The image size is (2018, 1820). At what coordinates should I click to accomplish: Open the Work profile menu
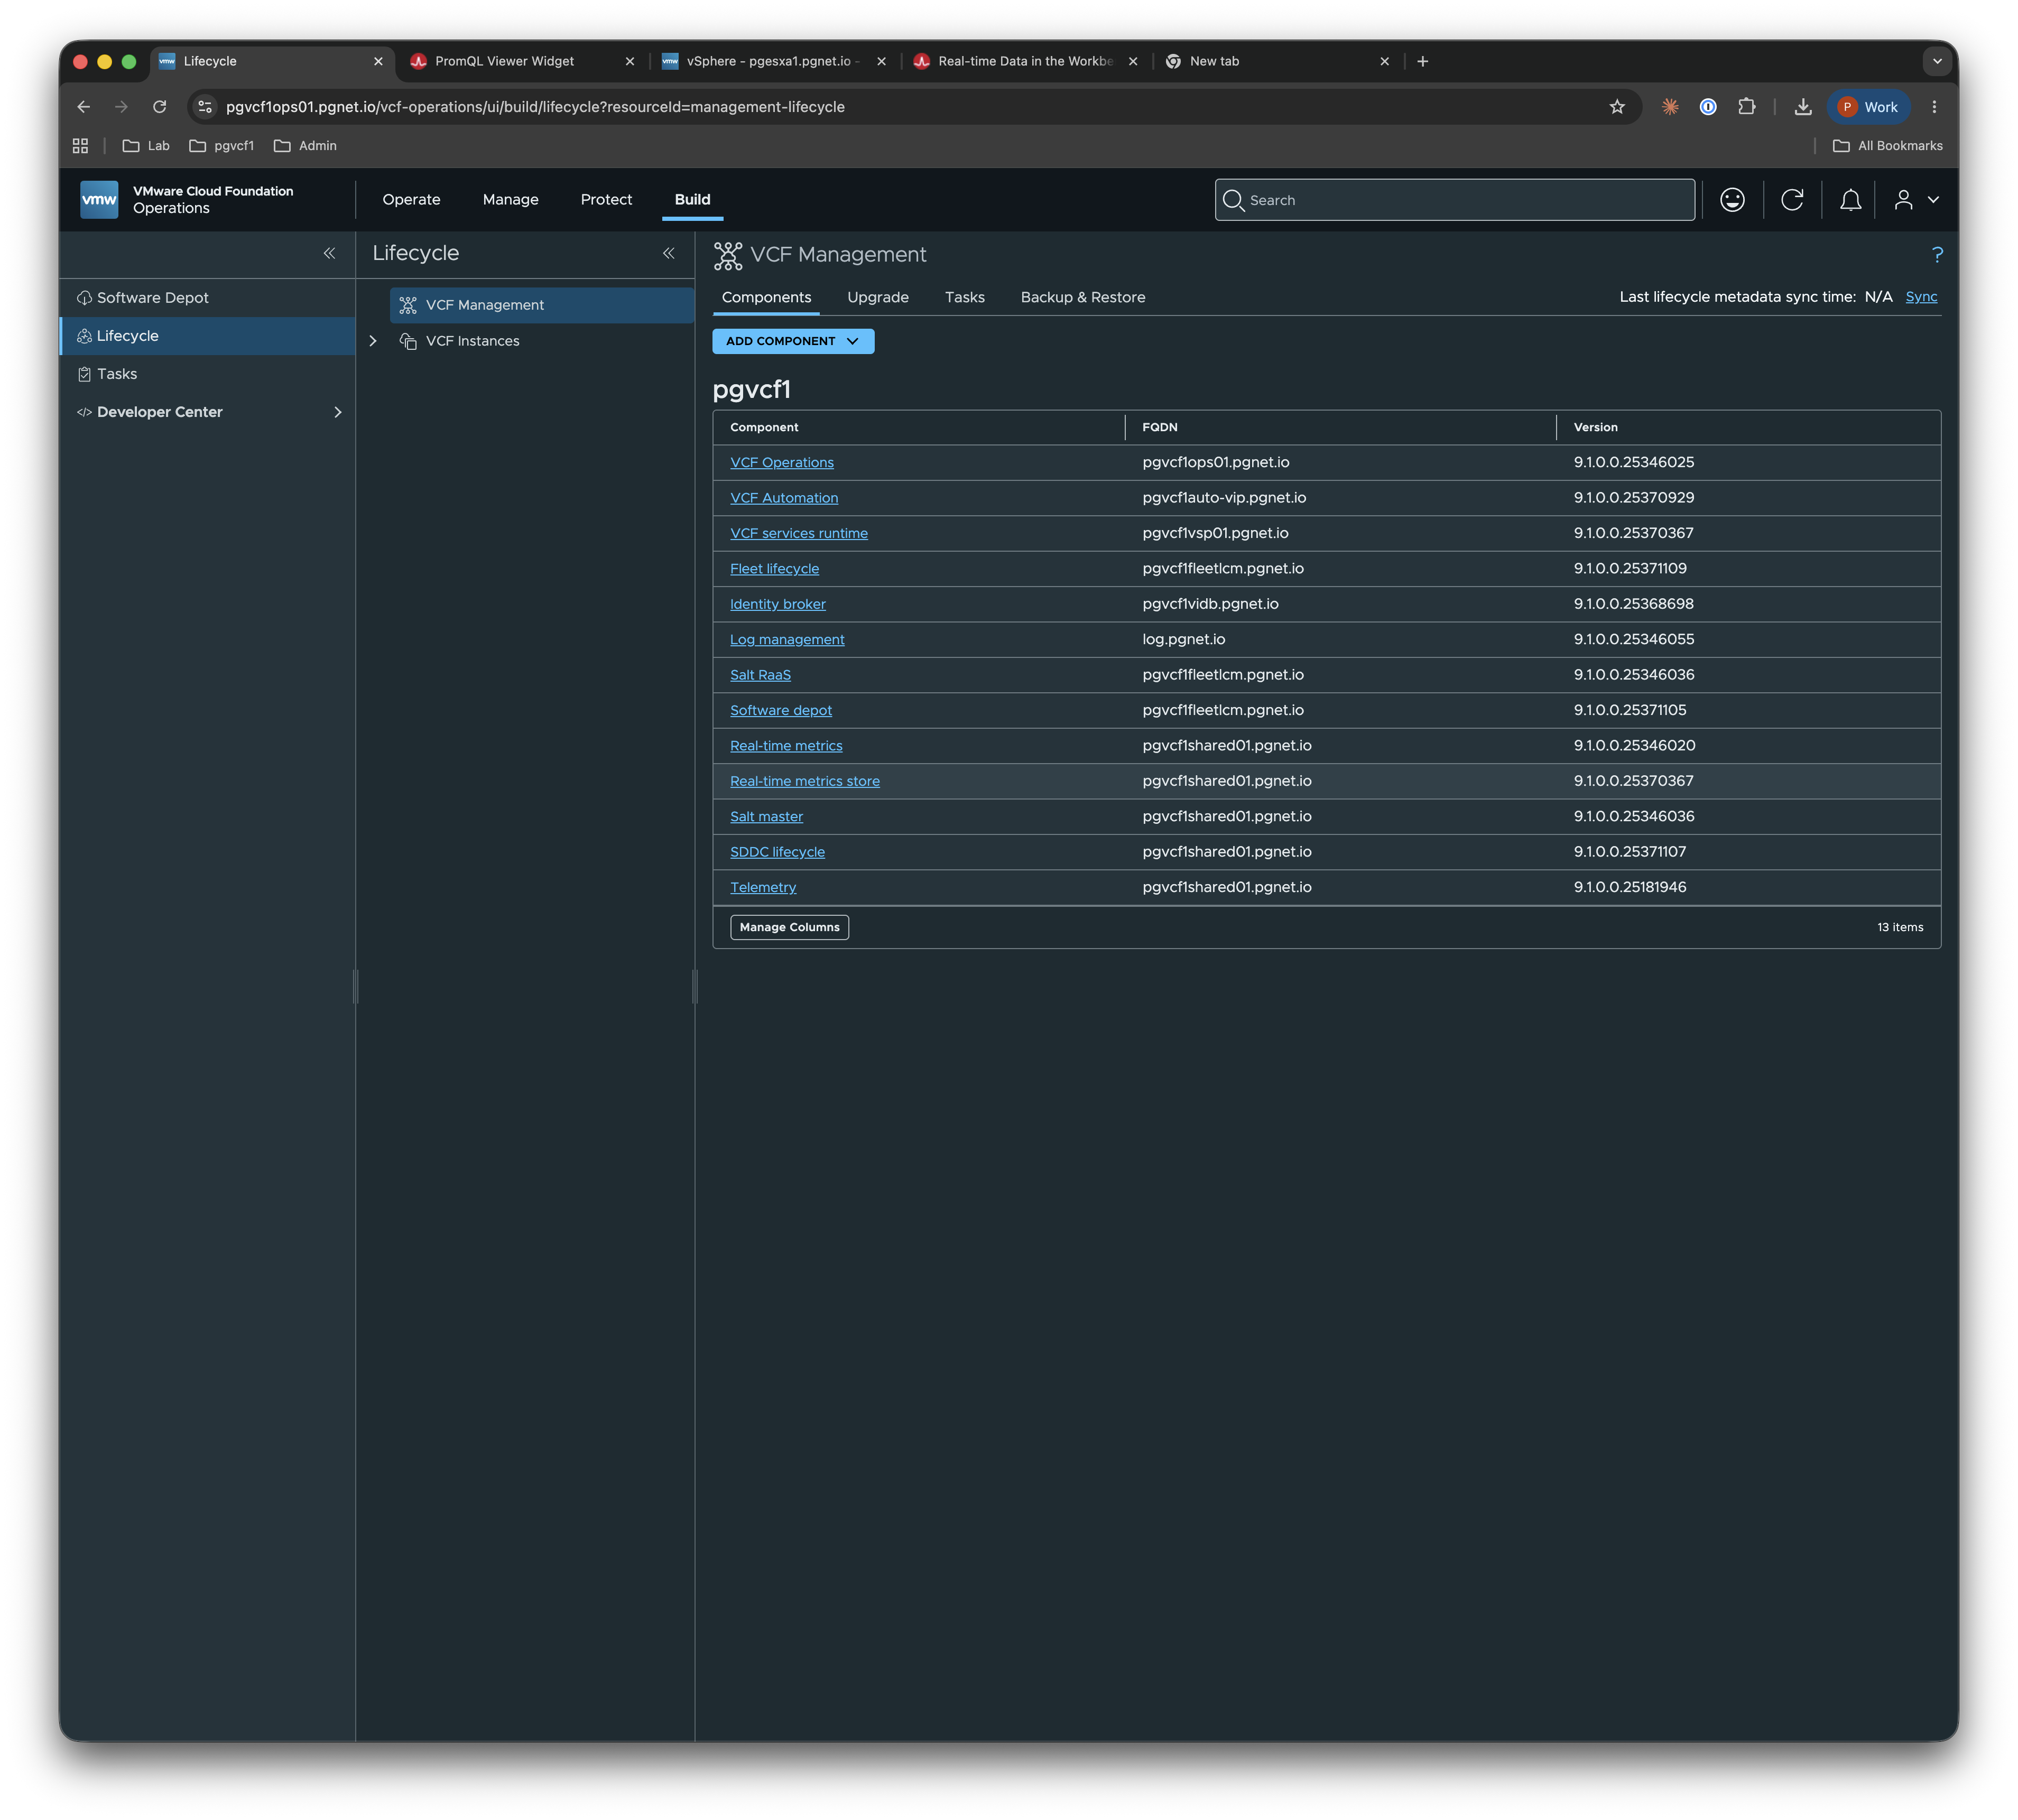click(x=1868, y=107)
